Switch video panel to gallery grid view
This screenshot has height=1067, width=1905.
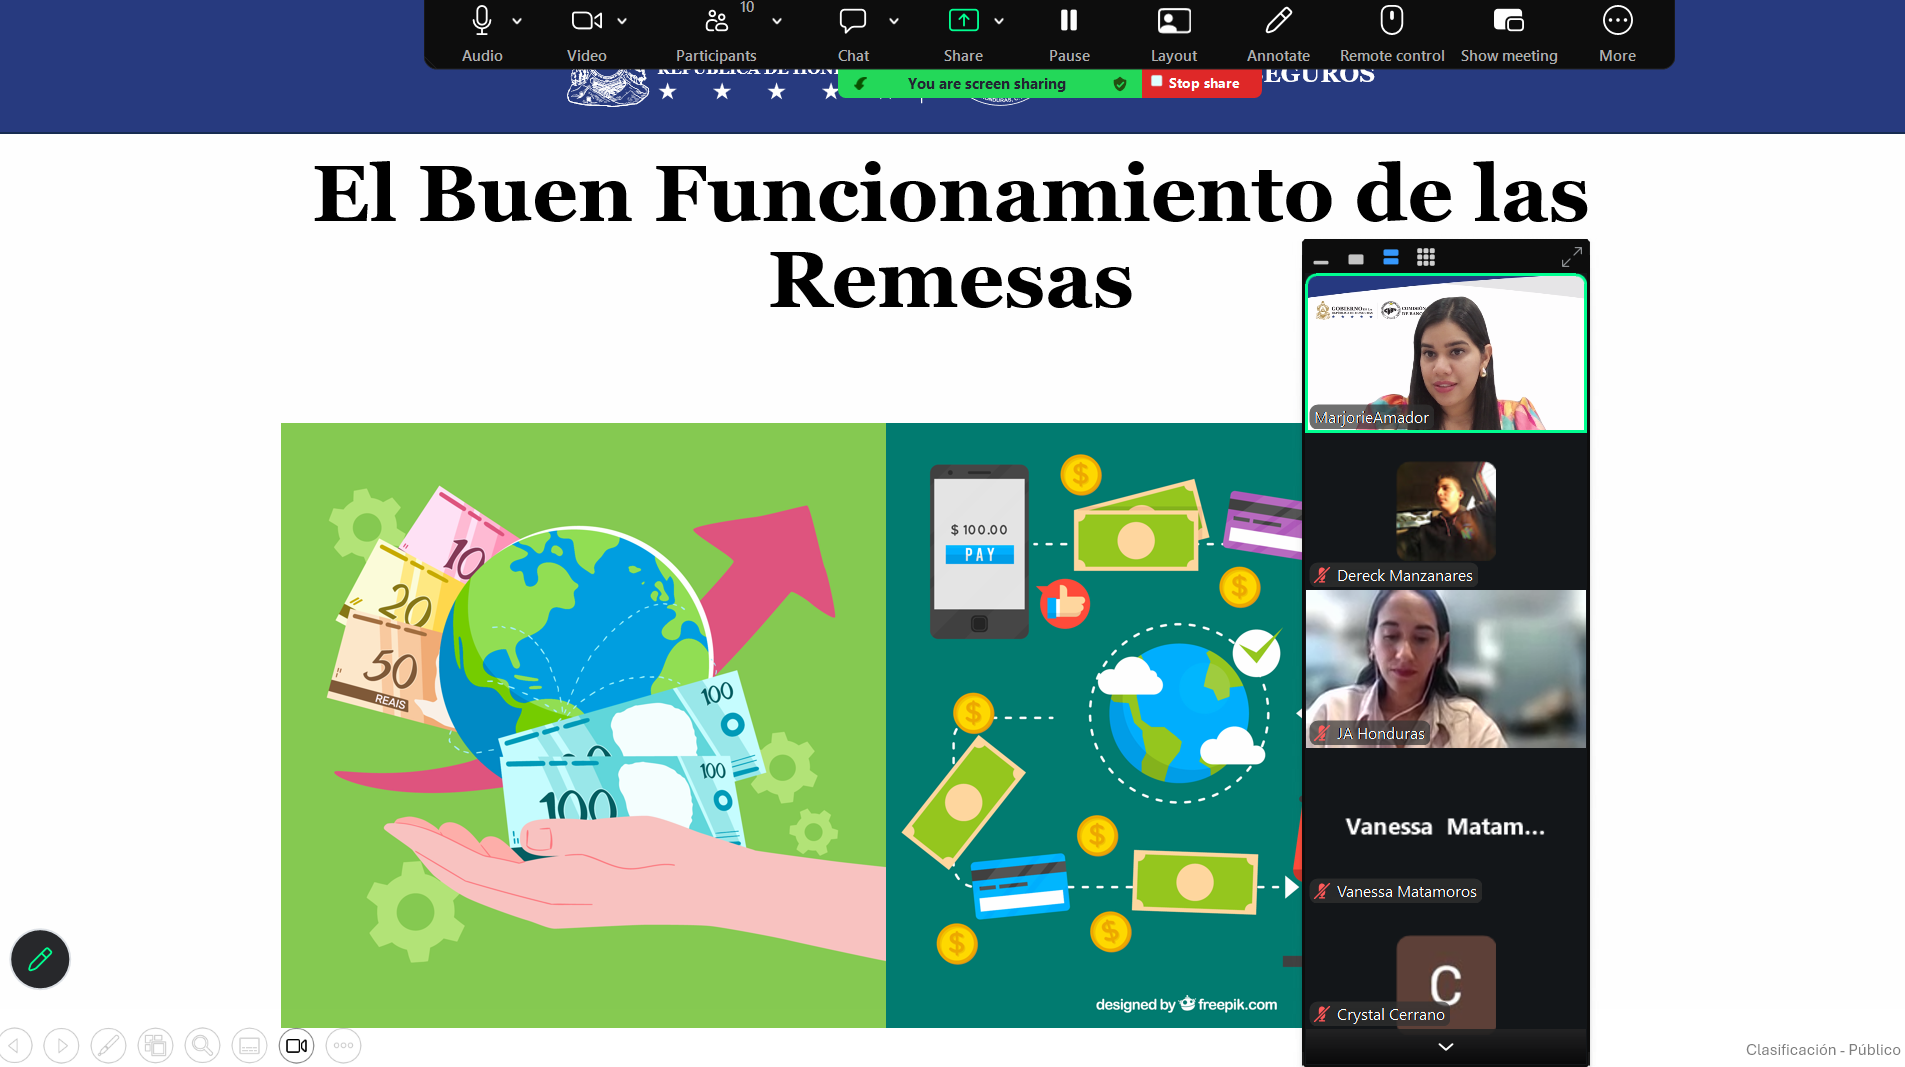(1426, 258)
